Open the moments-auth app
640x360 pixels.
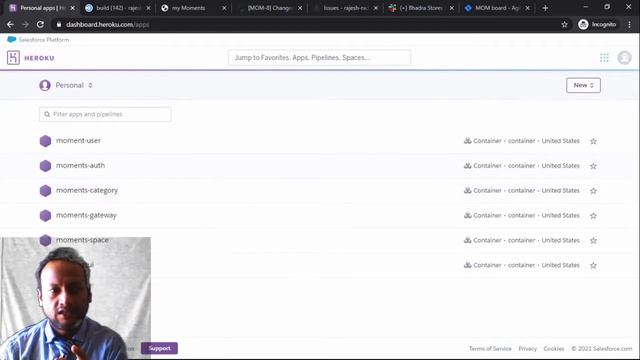point(80,165)
